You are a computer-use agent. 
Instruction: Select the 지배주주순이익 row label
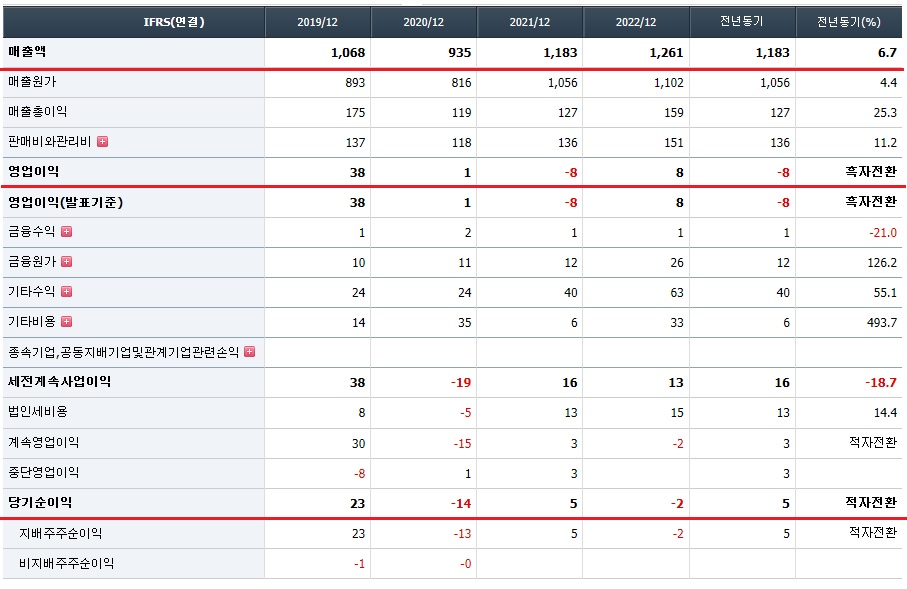pos(61,533)
